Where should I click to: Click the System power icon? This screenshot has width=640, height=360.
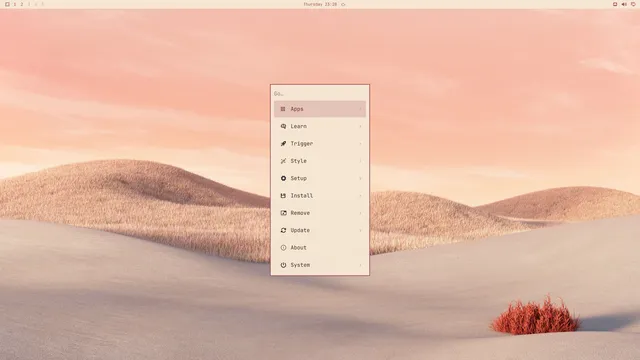(283, 265)
